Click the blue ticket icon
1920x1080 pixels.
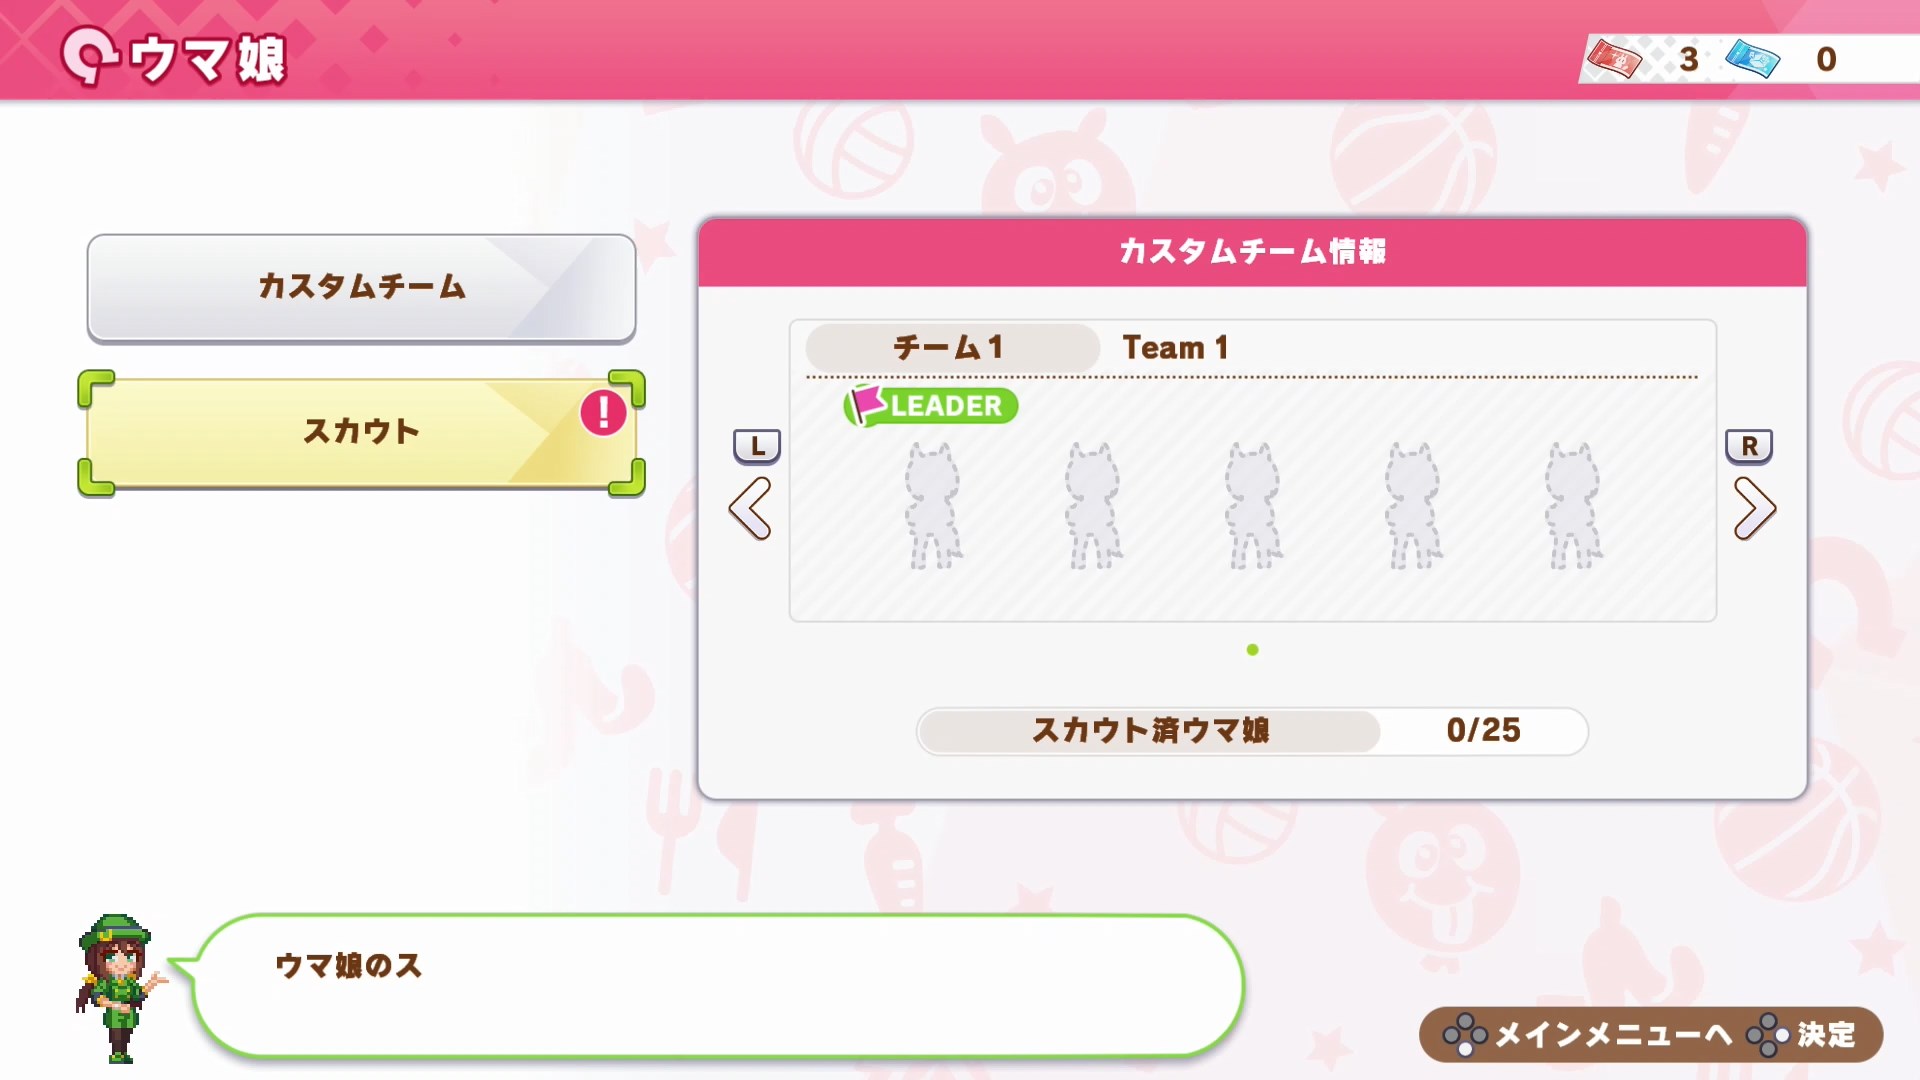click(1753, 59)
